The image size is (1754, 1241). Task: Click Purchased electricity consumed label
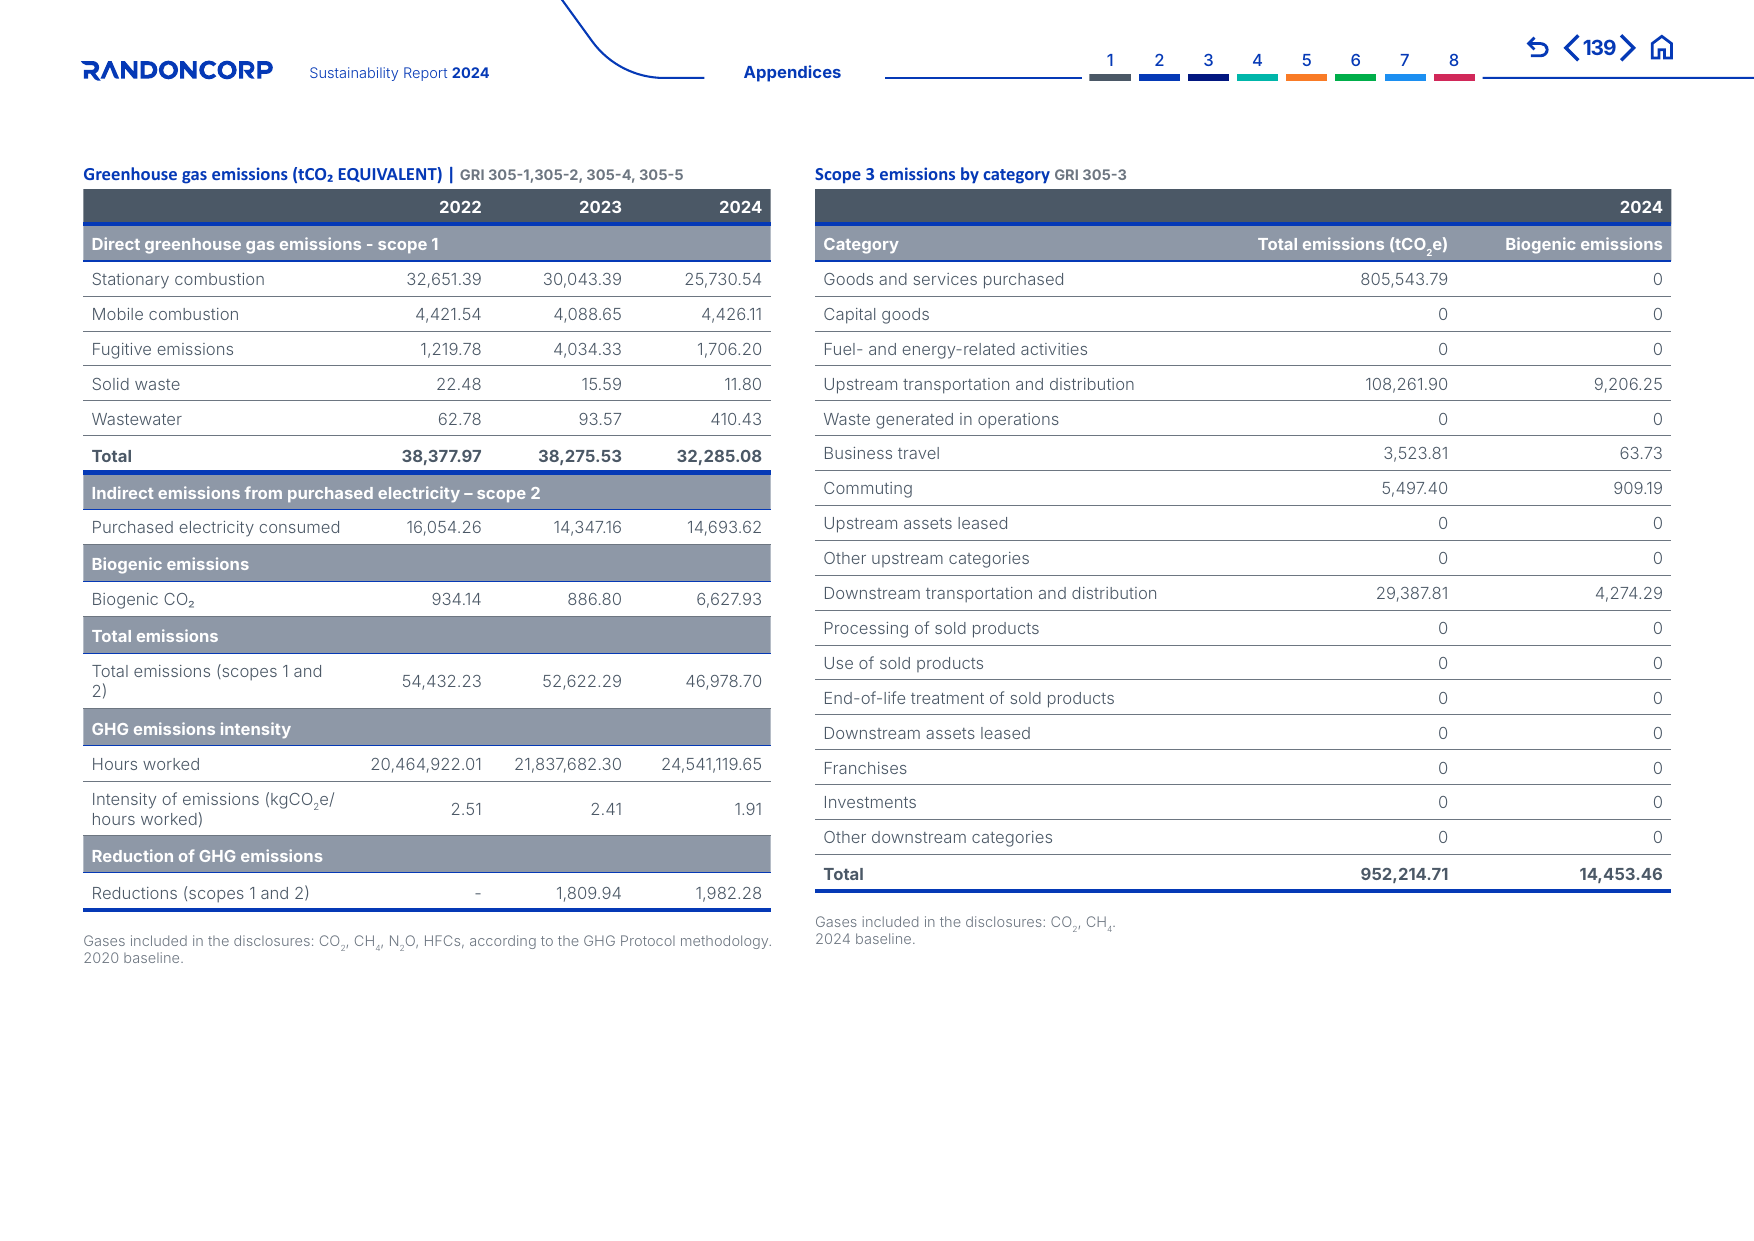[216, 527]
